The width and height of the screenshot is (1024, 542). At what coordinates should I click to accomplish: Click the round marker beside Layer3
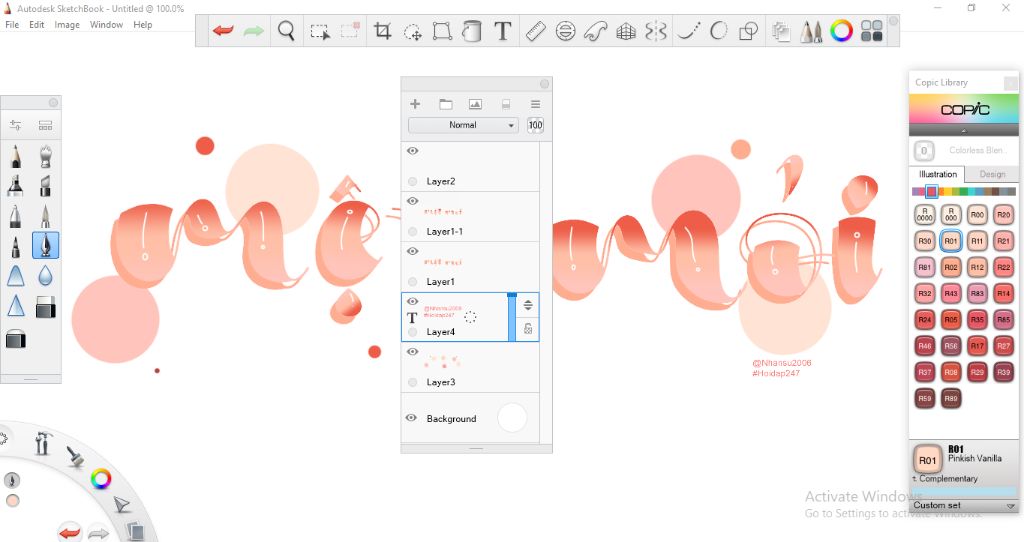pyautogui.click(x=412, y=382)
